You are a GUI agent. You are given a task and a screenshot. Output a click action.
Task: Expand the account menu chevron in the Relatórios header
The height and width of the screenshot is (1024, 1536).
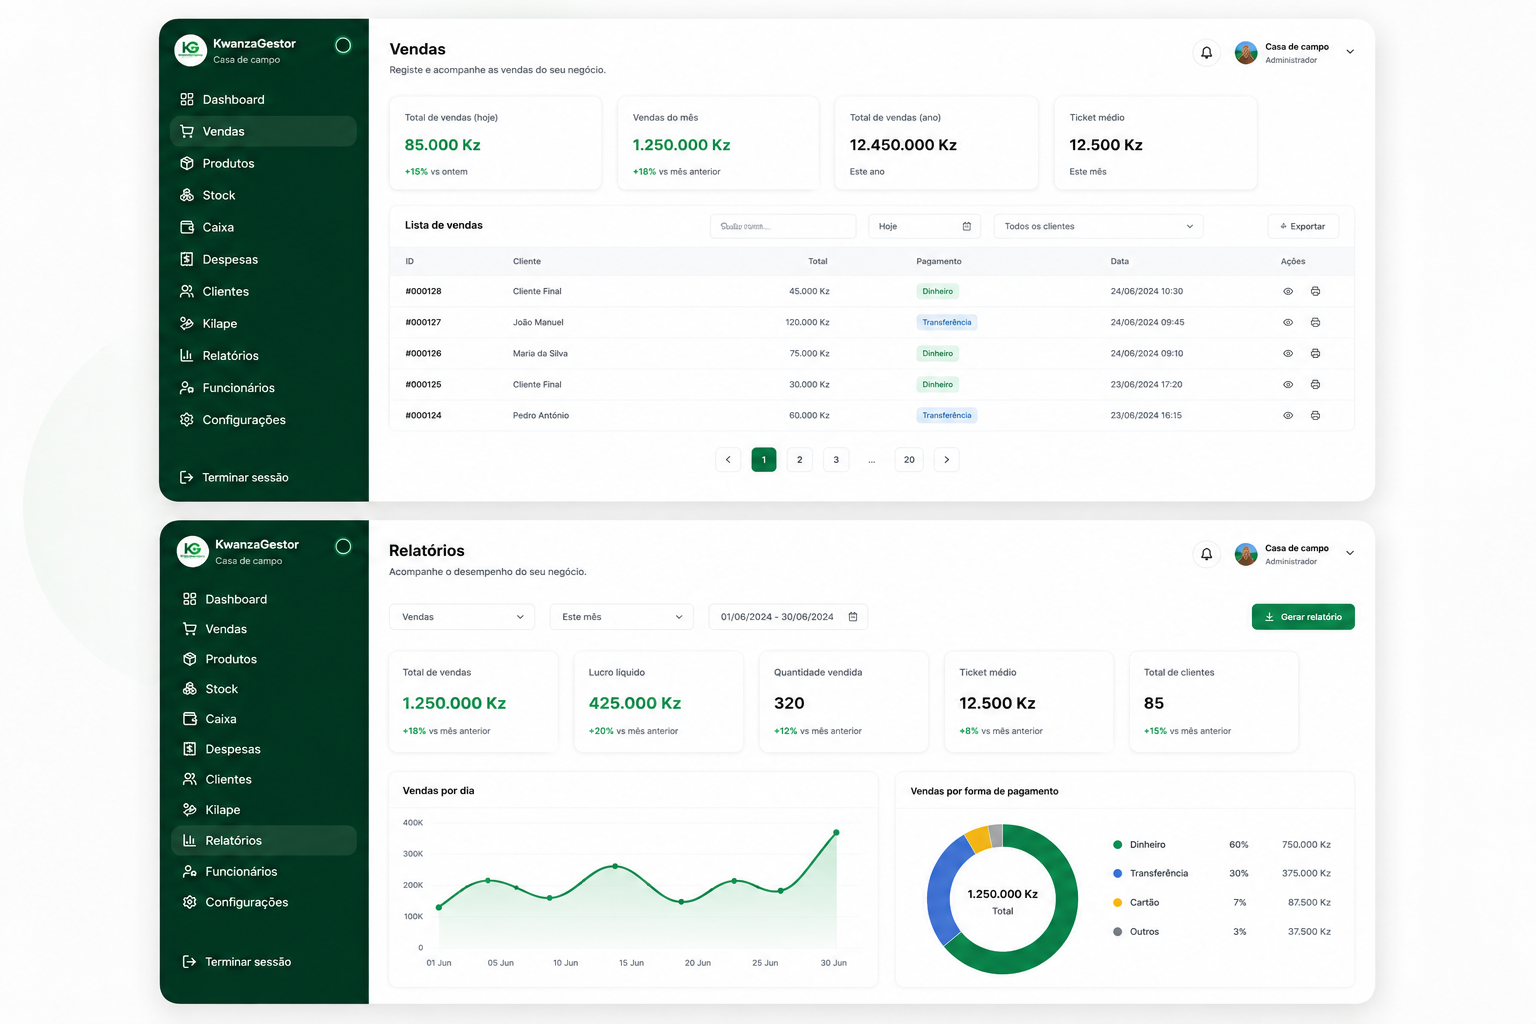tap(1350, 553)
